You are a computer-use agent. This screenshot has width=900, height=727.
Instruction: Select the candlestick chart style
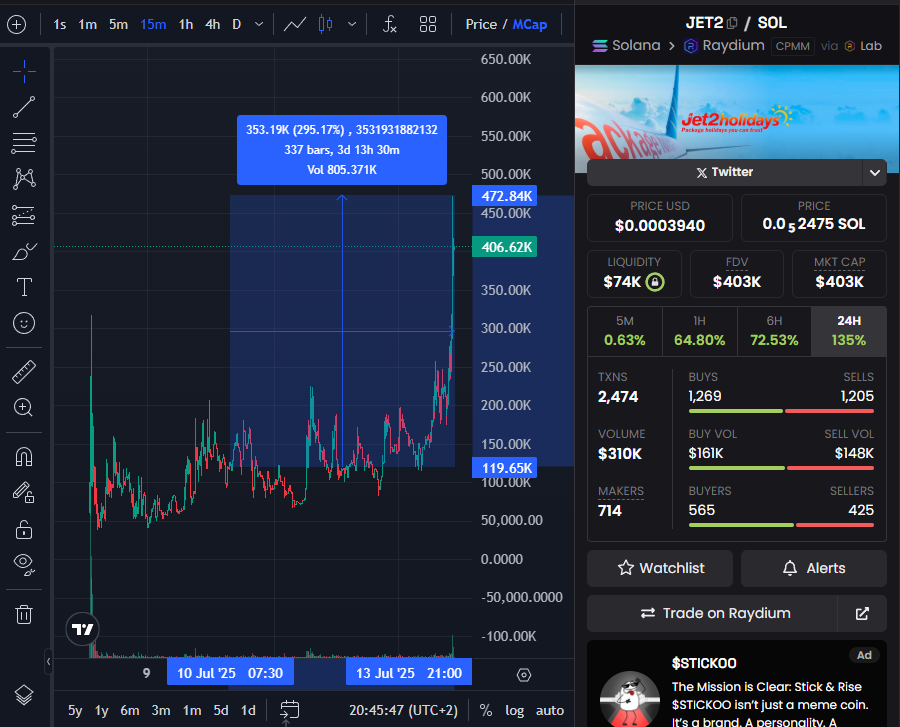325,25
